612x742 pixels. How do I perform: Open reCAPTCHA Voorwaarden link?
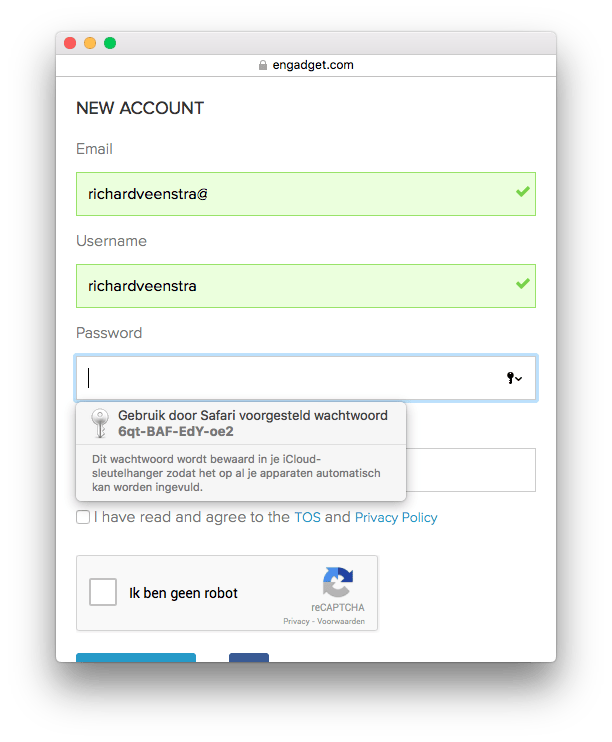tap(341, 621)
